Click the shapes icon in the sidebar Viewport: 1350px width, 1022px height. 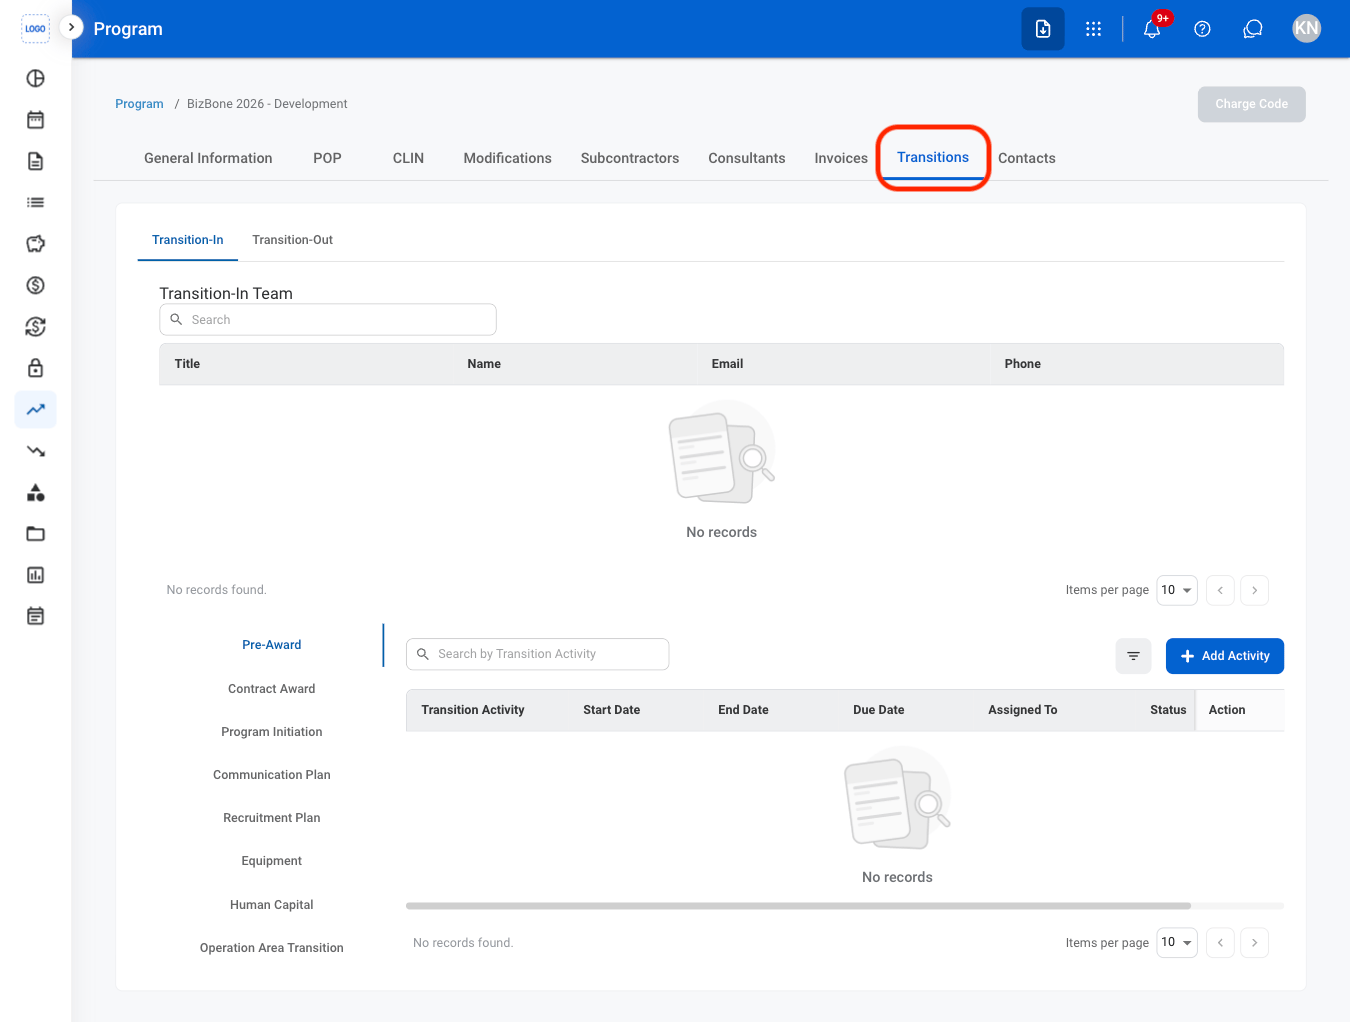(x=35, y=492)
